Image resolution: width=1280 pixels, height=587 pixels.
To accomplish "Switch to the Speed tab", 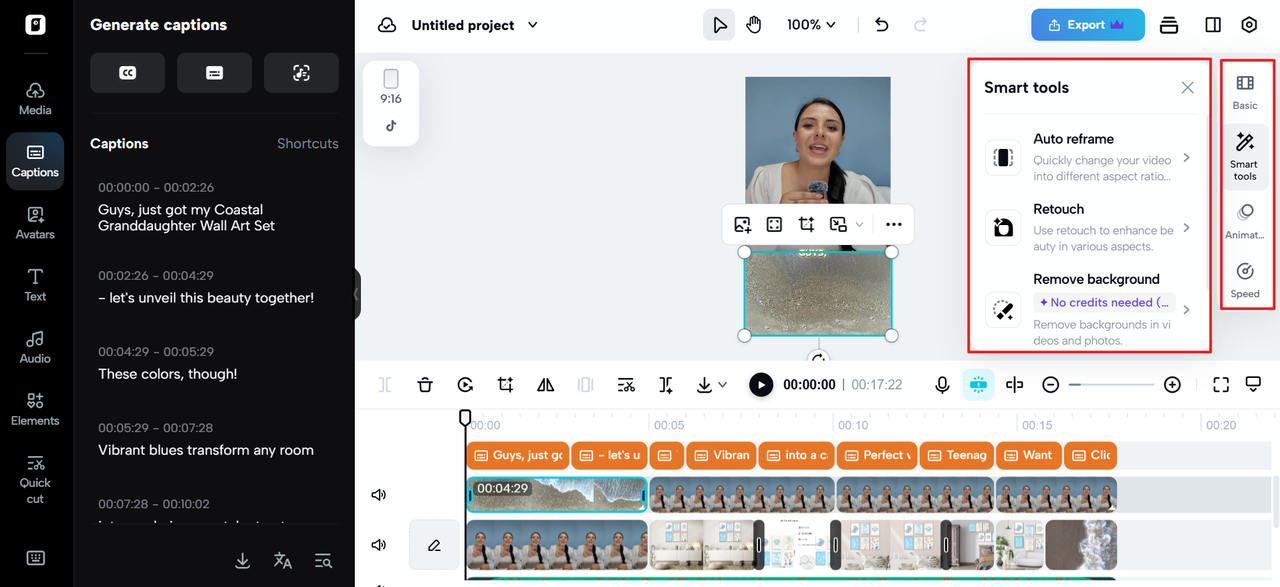I will click(1245, 280).
